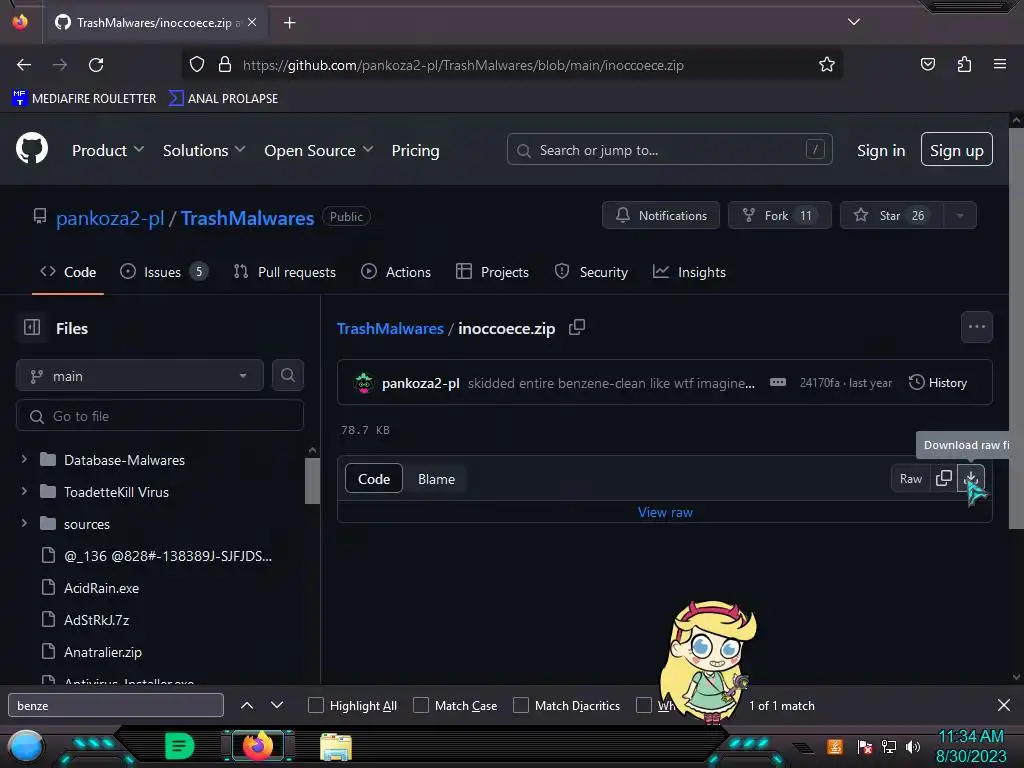Reload the page with the refresh icon
The width and height of the screenshot is (1024, 768).
(x=96, y=65)
